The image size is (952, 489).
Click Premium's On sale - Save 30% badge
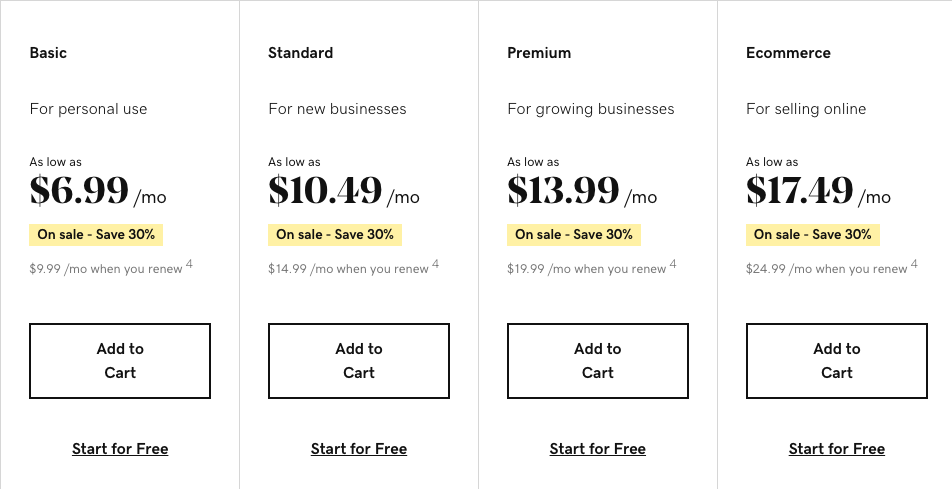click(x=574, y=234)
